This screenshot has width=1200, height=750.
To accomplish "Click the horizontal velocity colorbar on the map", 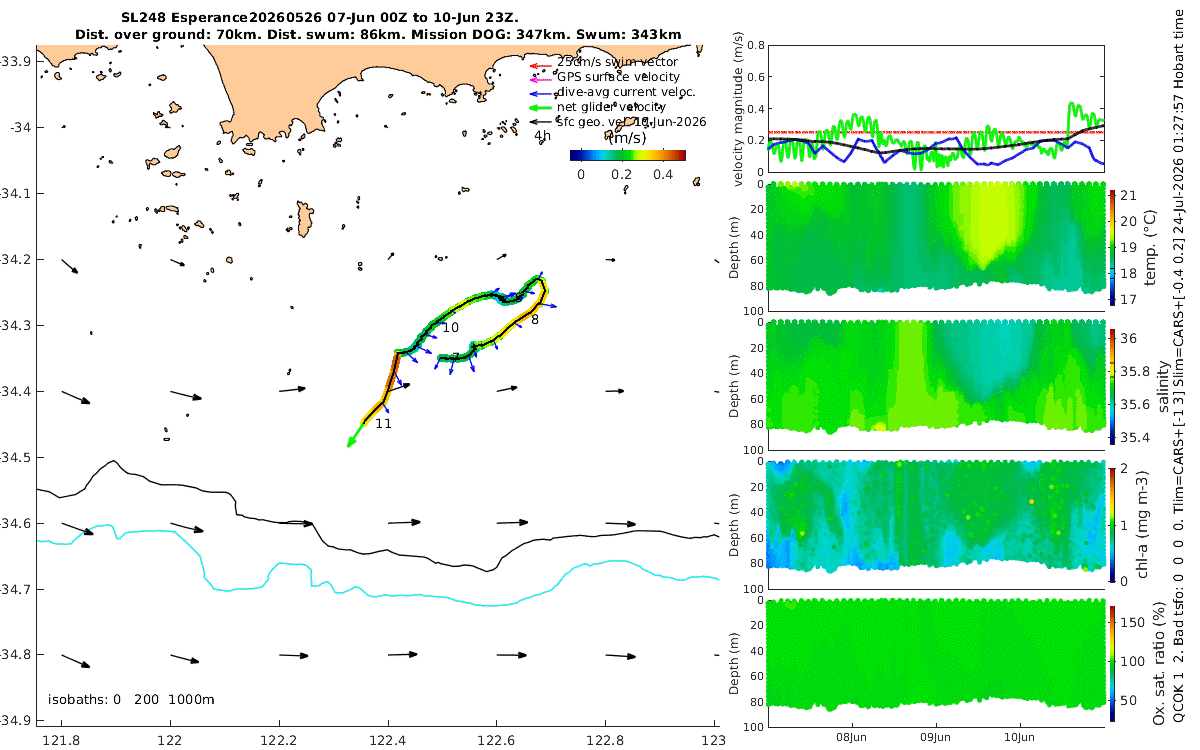I will coord(628,155).
